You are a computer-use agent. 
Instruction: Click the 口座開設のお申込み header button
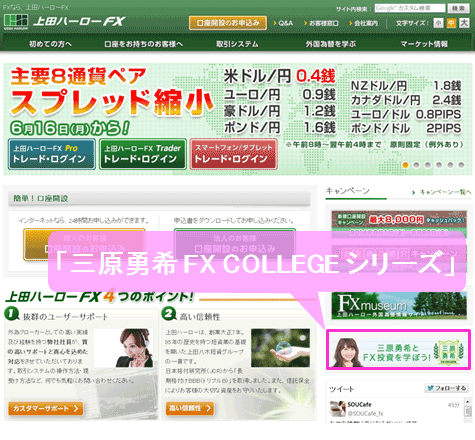point(228,23)
